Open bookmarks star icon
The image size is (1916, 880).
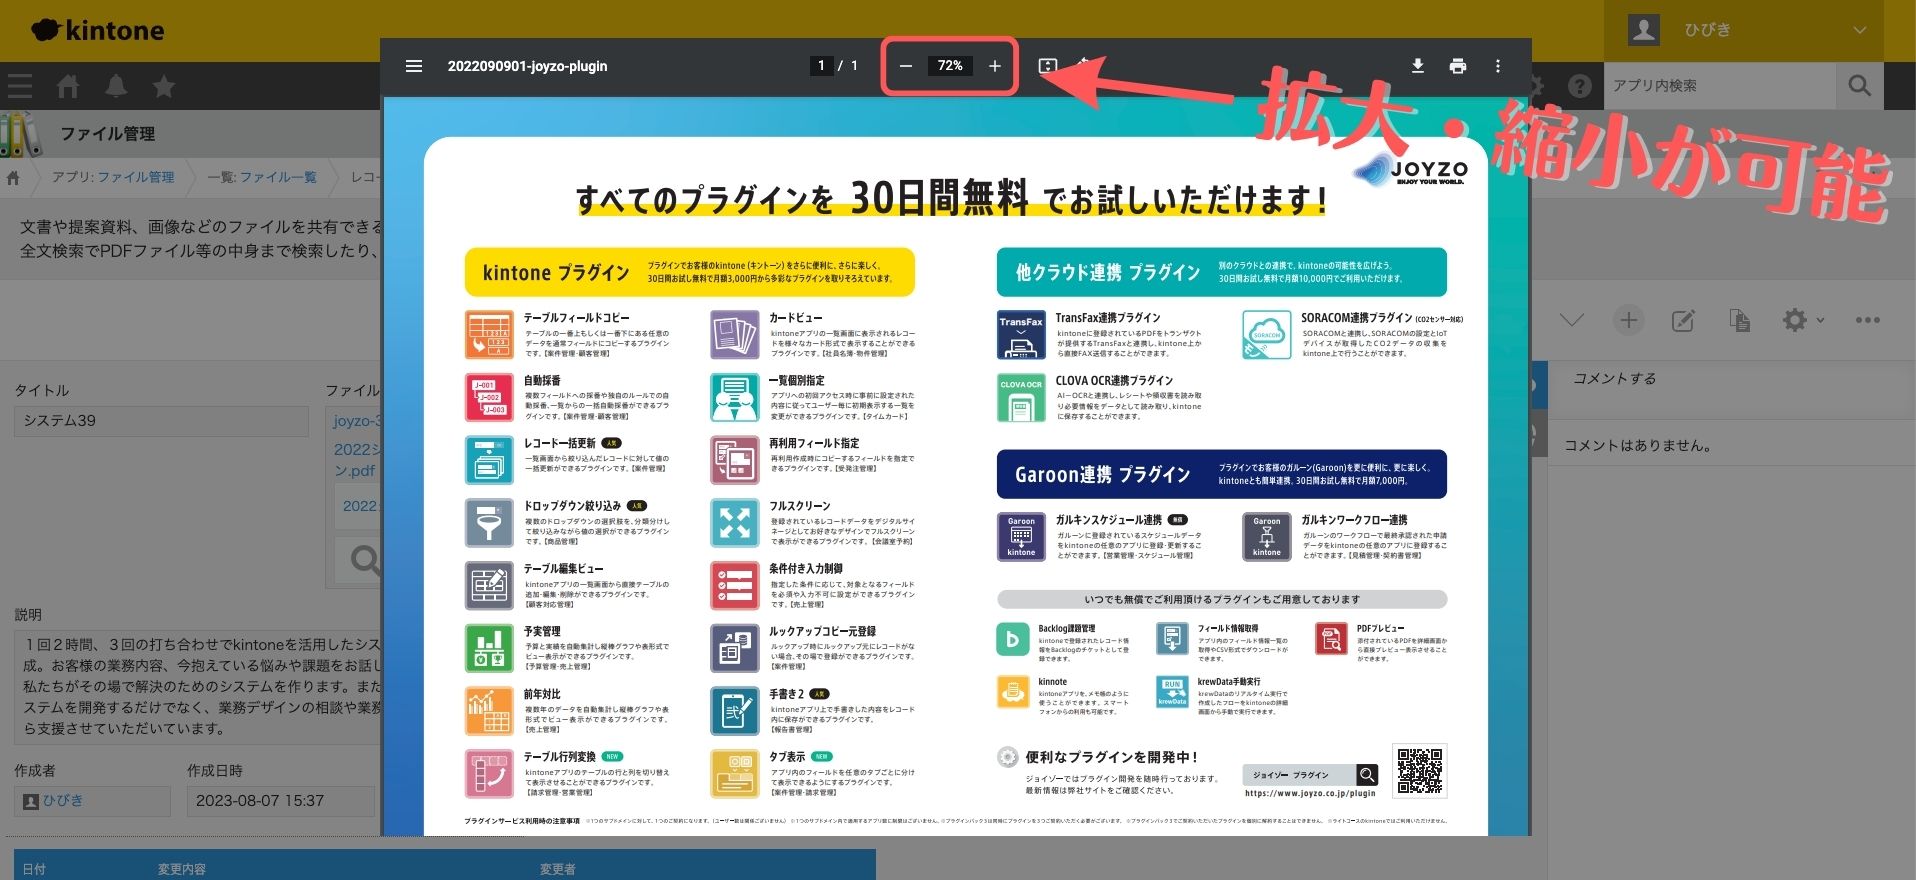(x=164, y=87)
